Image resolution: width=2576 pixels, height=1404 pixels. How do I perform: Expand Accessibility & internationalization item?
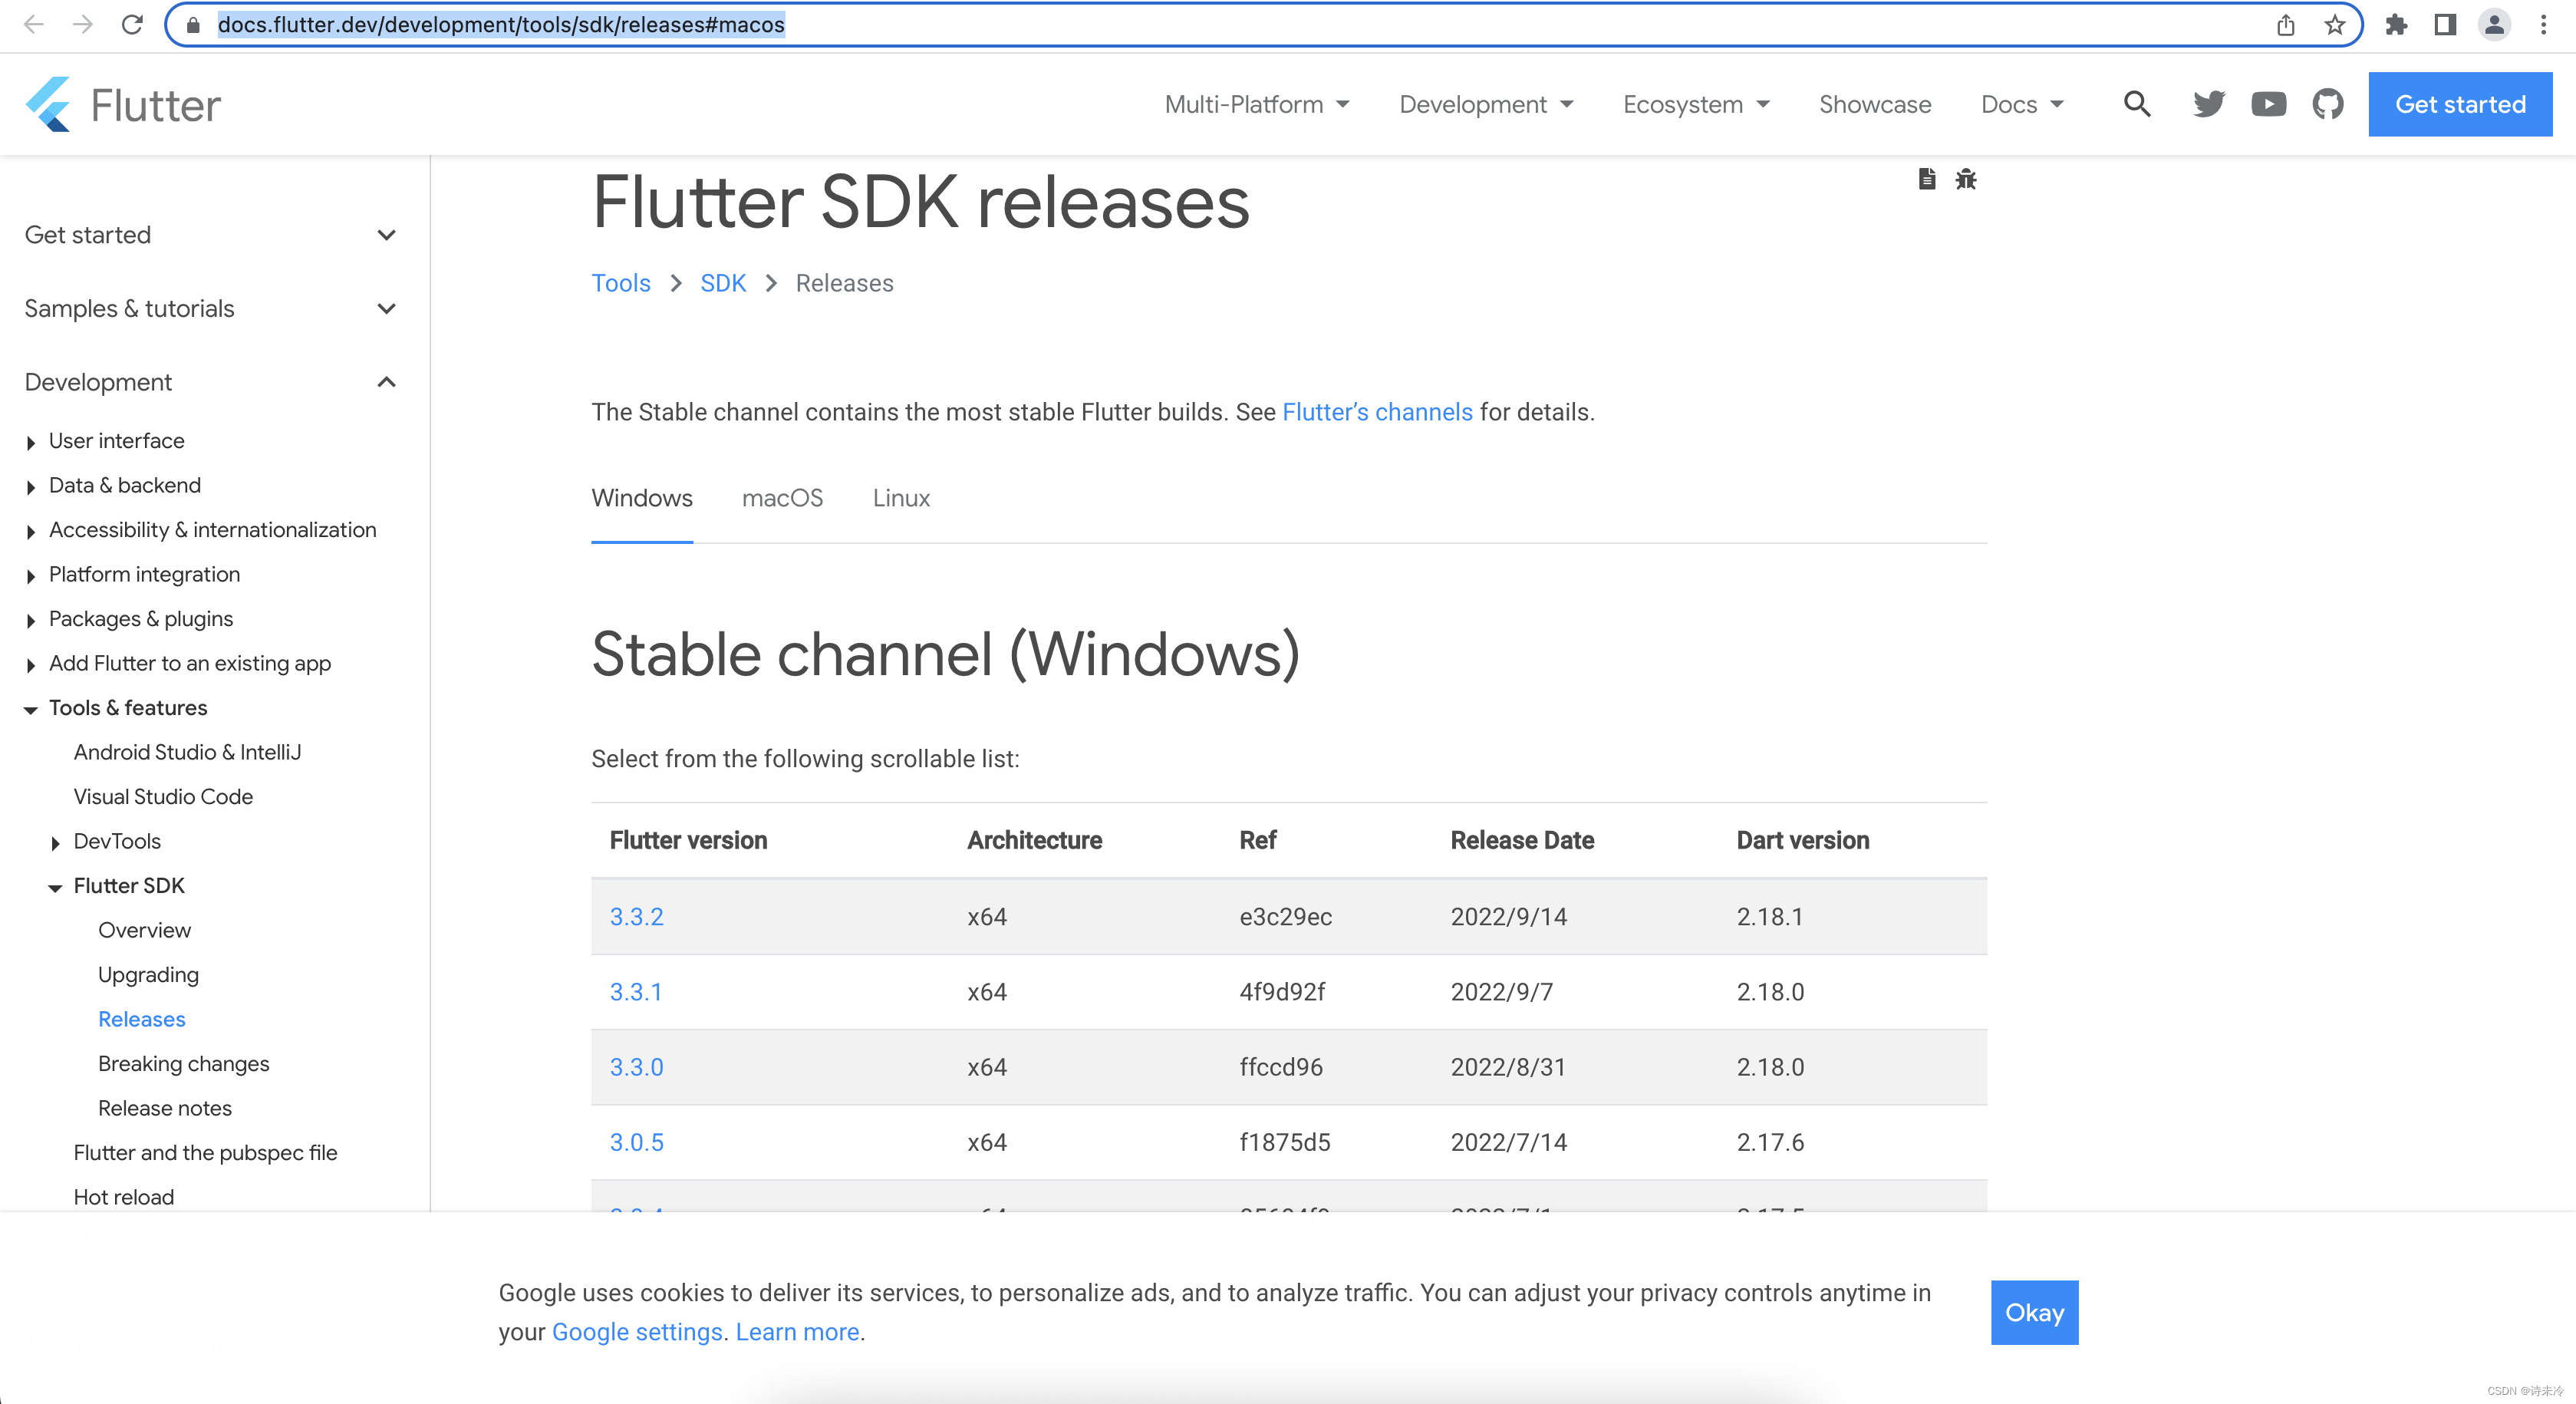tap(31, 531)
